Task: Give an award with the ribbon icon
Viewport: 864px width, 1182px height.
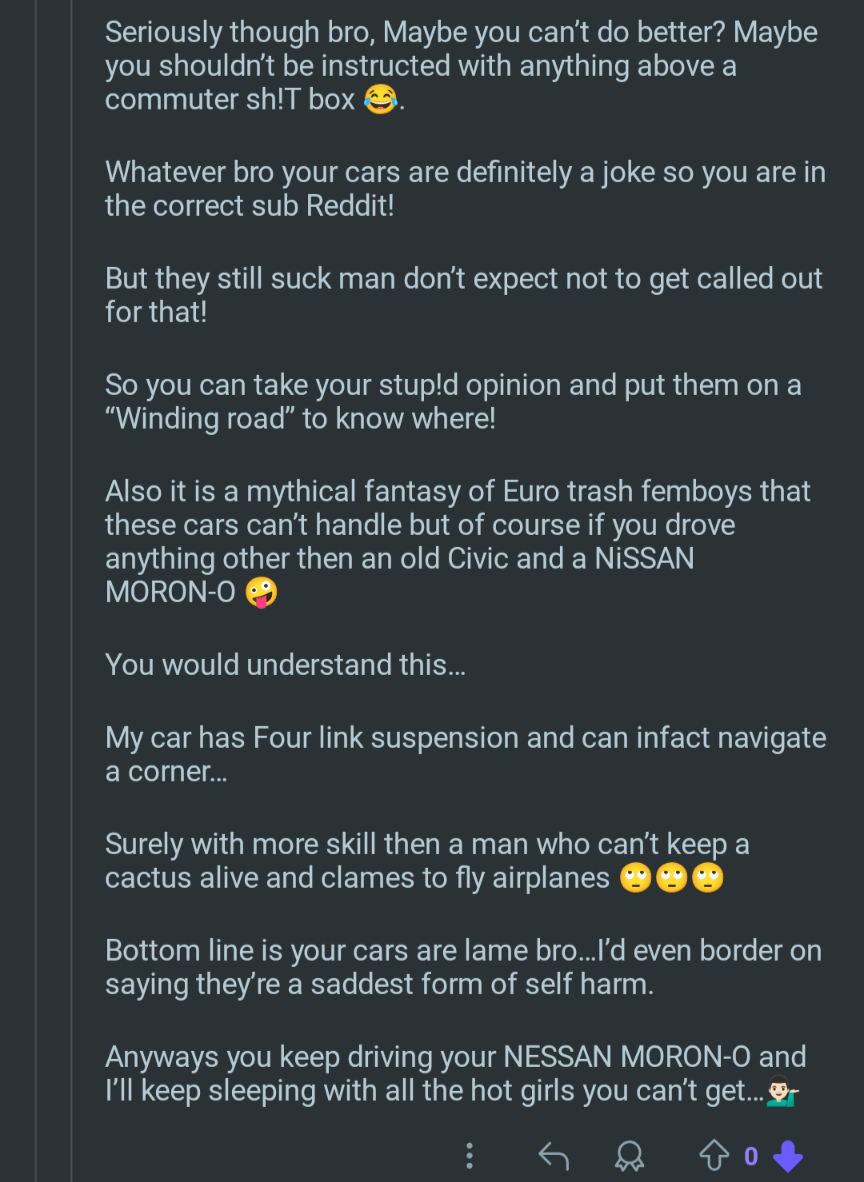Action: tap(629, 1156)
